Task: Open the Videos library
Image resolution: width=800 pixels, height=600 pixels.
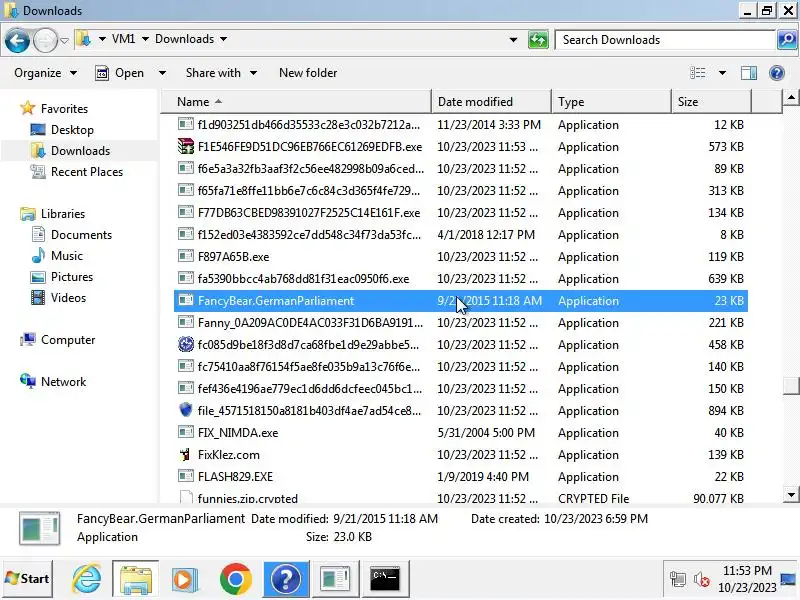Action: tap(68, 297)
